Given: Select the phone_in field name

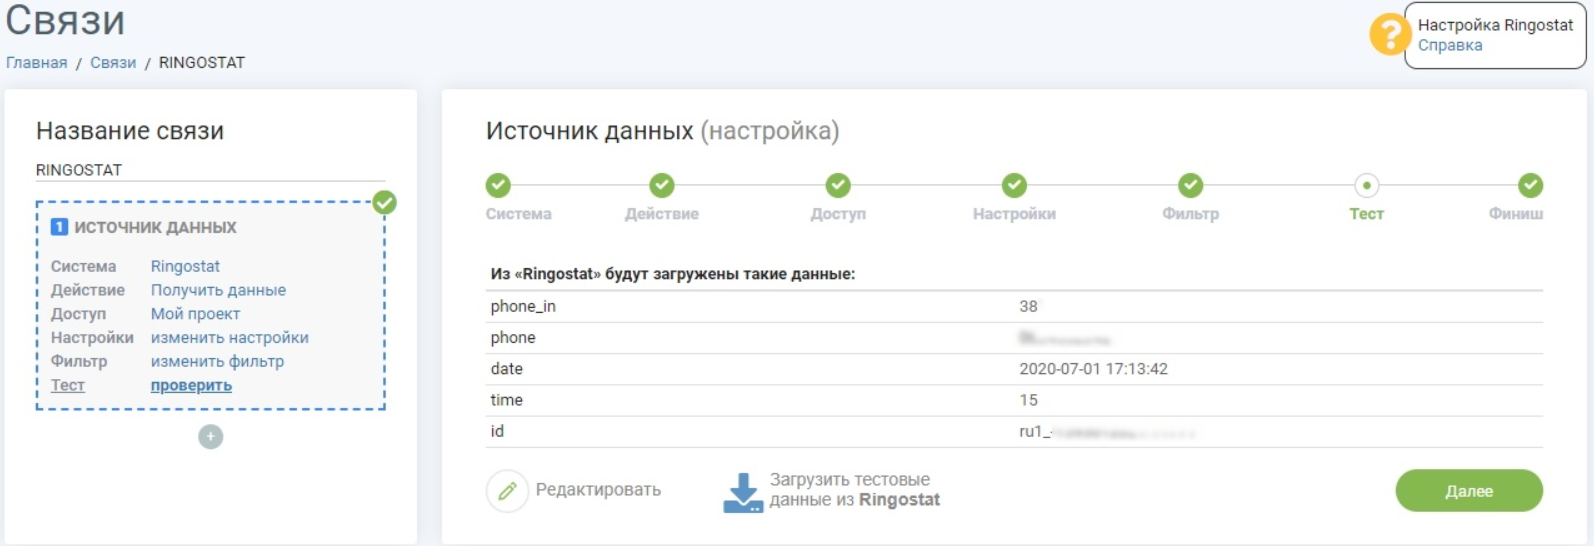Looking at the screenshot, I should coord(523,306).
